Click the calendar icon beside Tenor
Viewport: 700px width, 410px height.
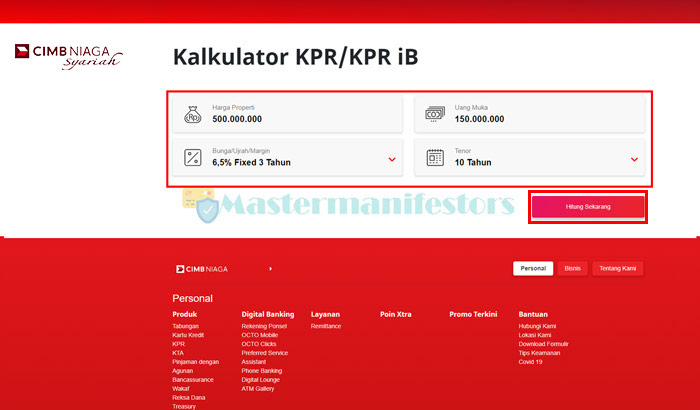coord(435,157)
